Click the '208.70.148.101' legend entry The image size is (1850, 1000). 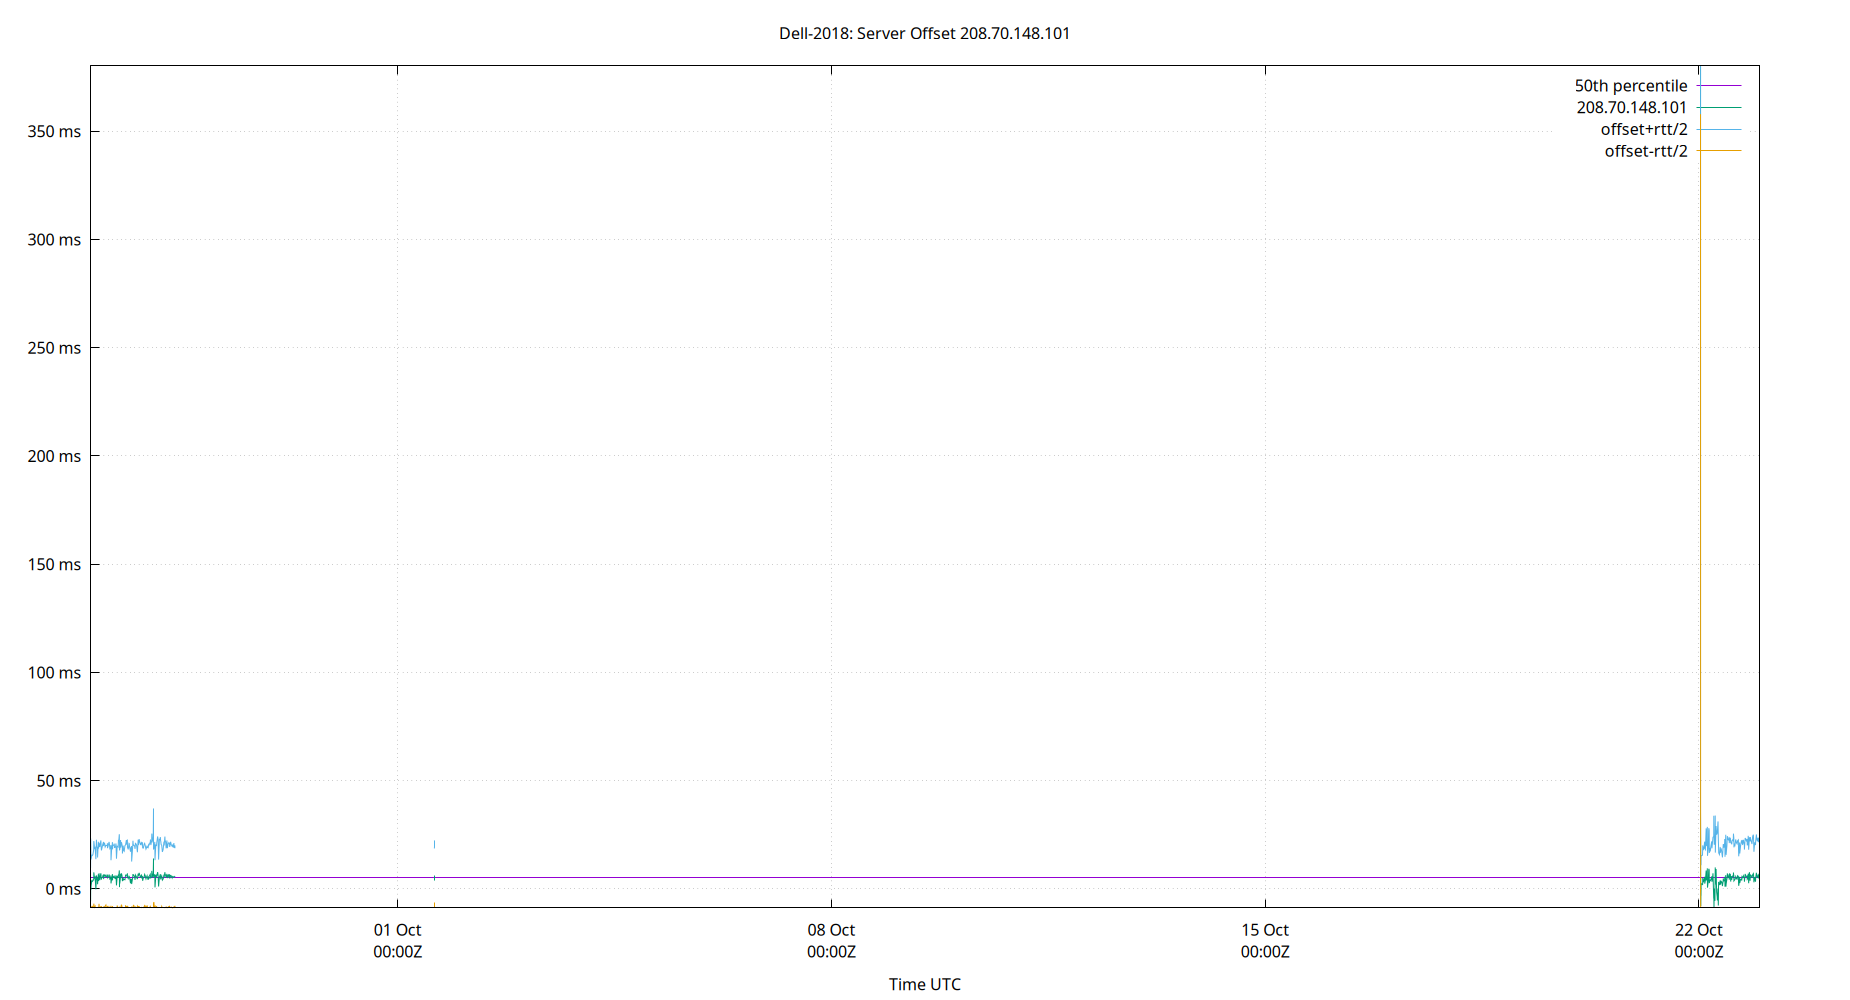tap(1631, 107)
